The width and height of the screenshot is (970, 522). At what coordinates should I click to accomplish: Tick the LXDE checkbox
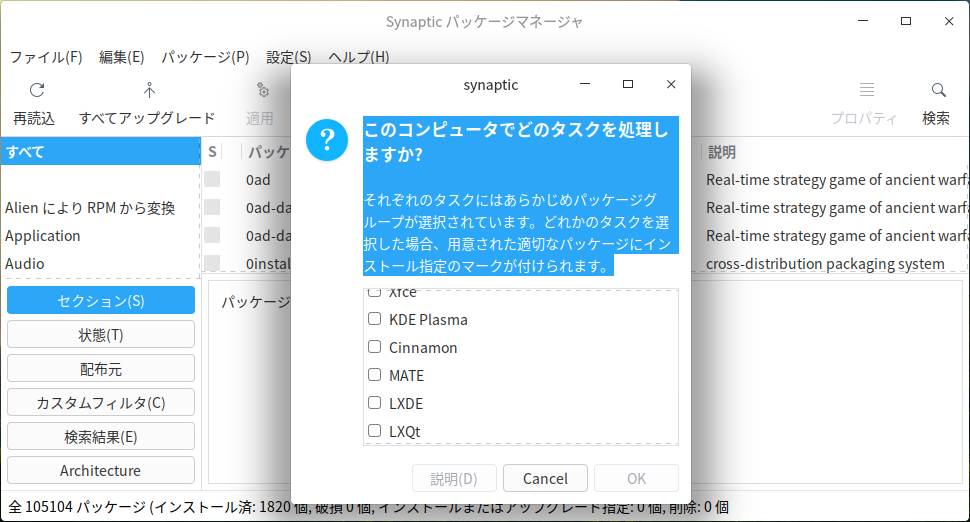(x=374, y=403)
